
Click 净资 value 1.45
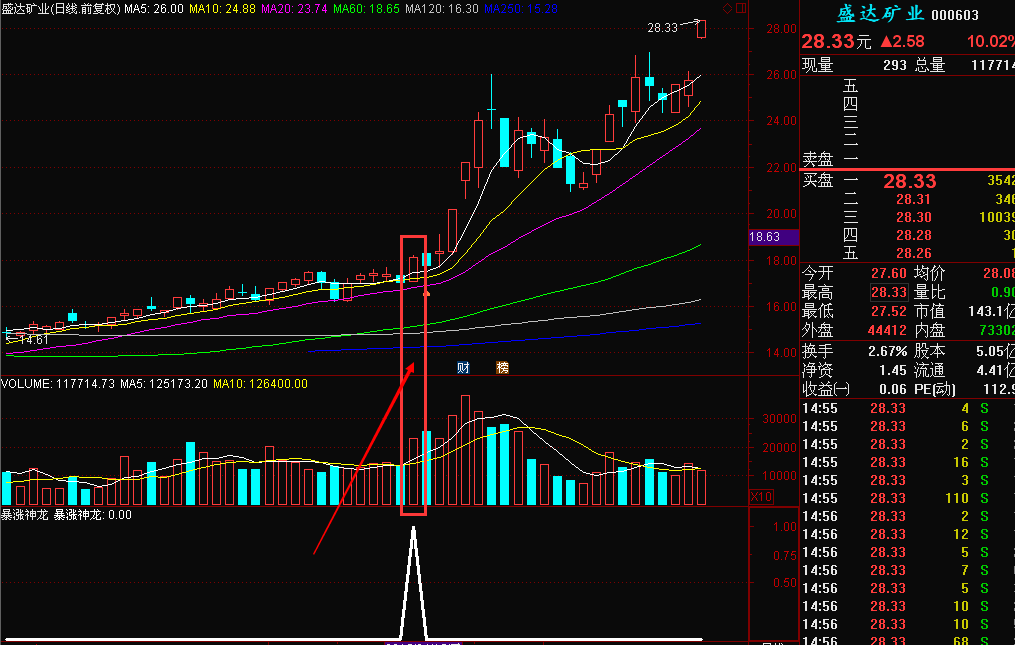point(893,370)
